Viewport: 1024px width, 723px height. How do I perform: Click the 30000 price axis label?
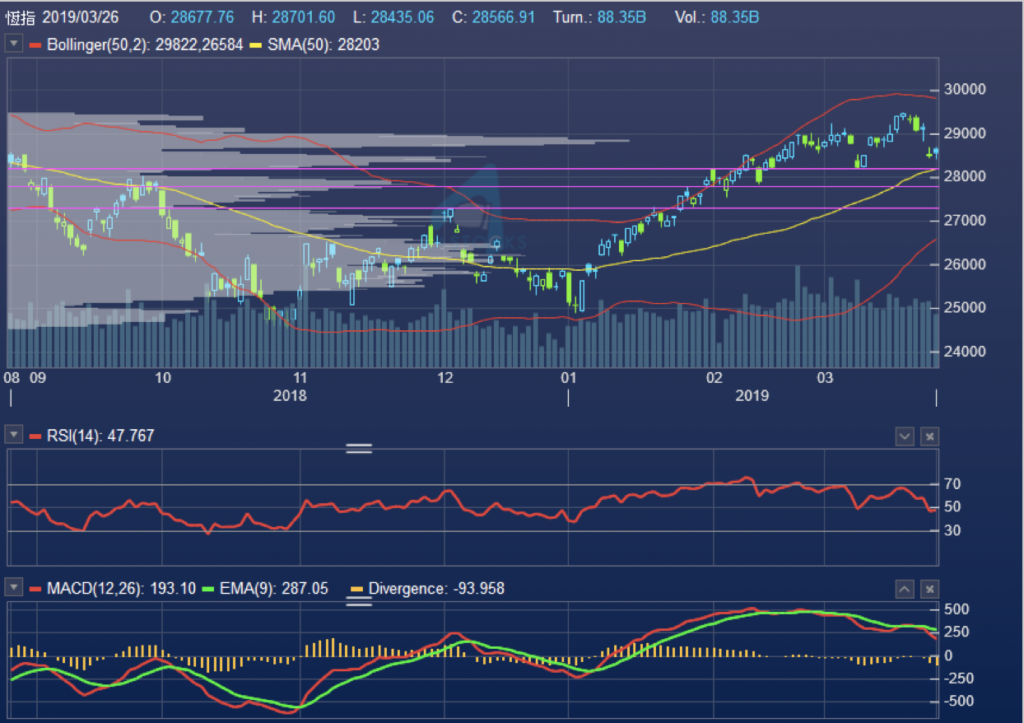[965, 89]
